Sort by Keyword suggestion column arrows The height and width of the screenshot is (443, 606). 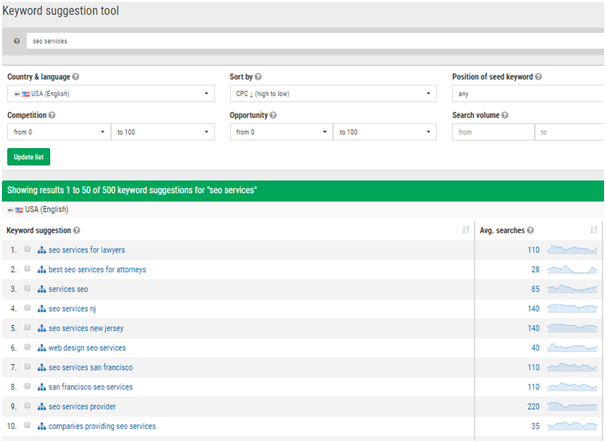tap(466, 230)
